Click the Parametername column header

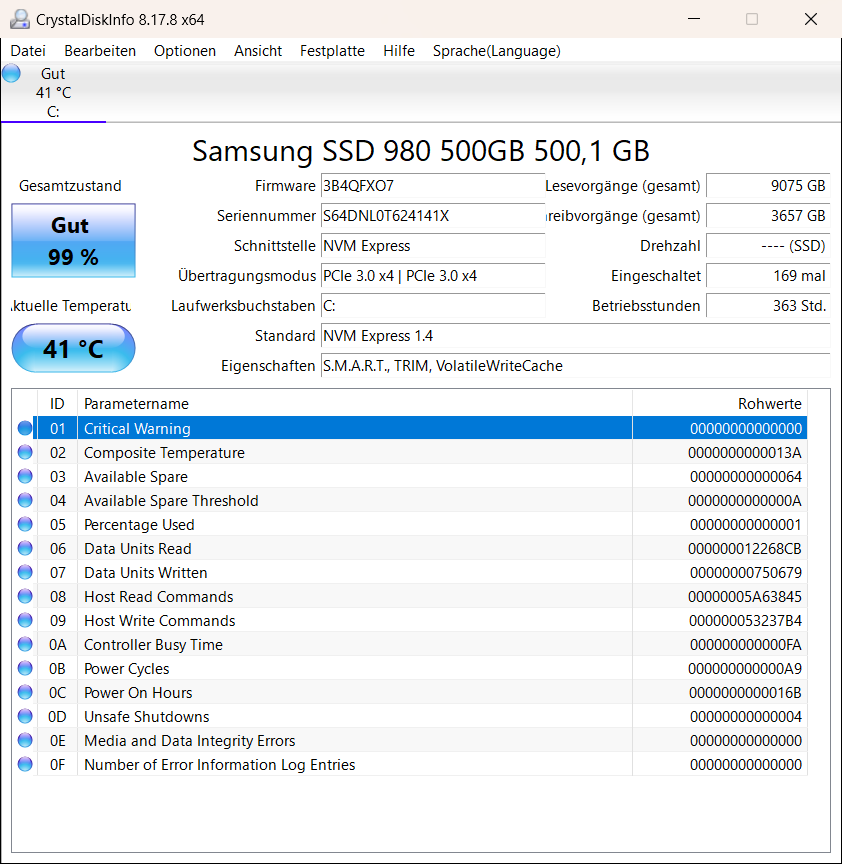point(355,403)
